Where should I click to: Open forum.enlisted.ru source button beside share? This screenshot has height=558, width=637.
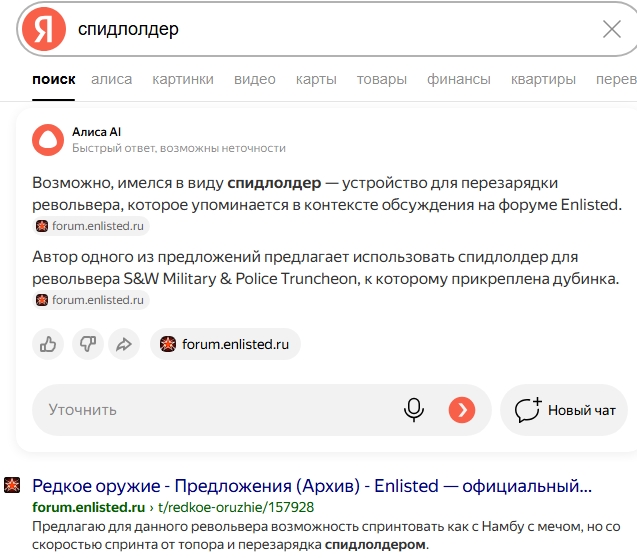pos(225,344)
